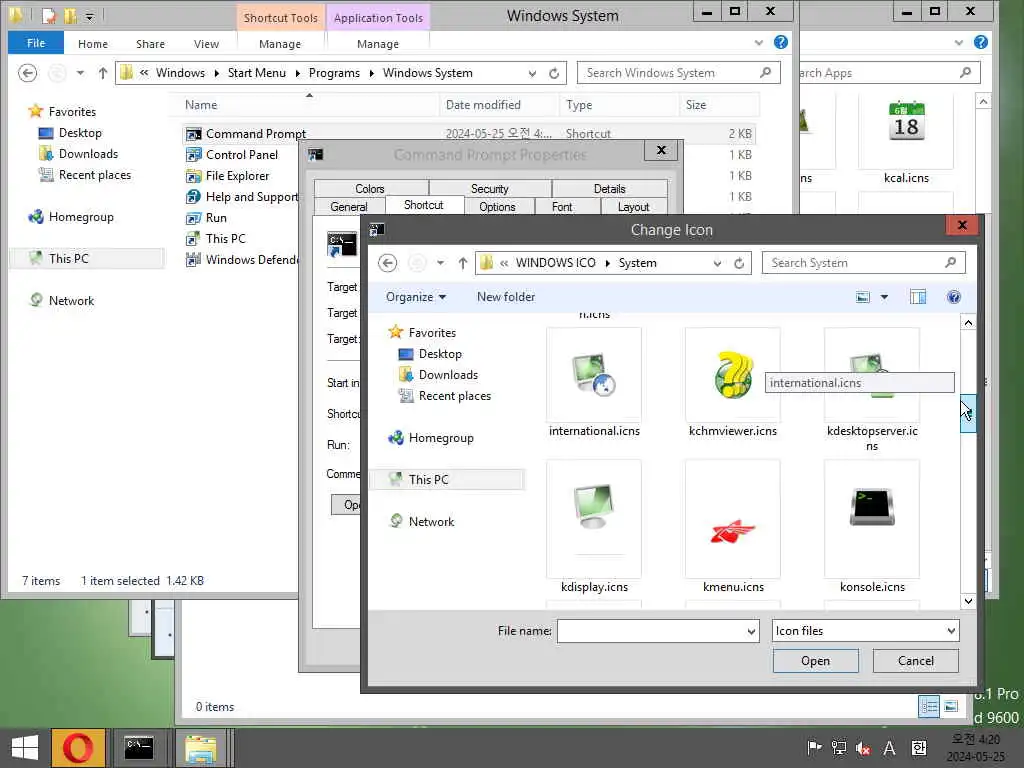The image size is (1024, 768).
Task: Open help in Windows System window
Action: click(x=780, y=42)
